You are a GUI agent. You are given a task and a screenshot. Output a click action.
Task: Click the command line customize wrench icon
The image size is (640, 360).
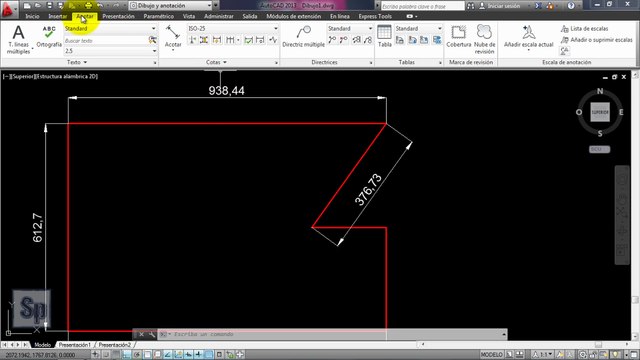(151, 334)
